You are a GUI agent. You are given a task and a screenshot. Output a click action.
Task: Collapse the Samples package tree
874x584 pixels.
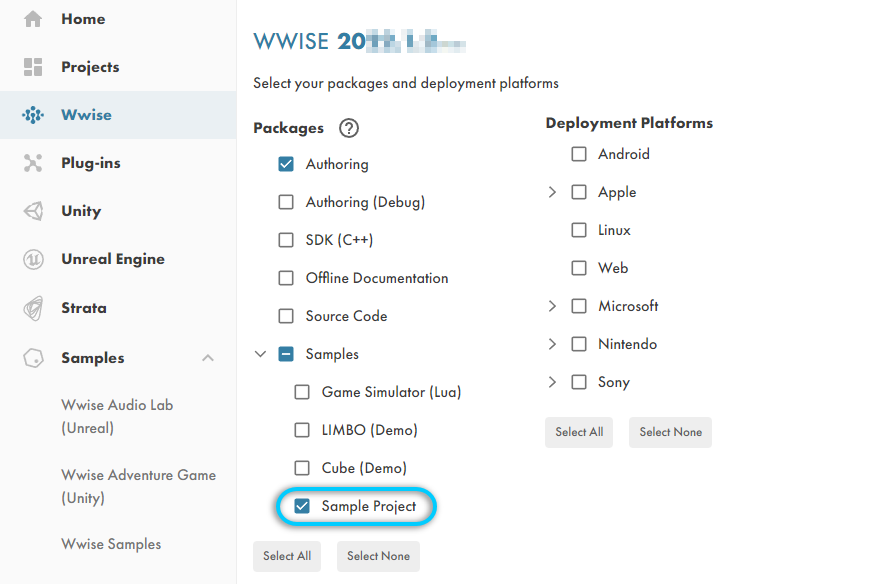pos(260,354)
